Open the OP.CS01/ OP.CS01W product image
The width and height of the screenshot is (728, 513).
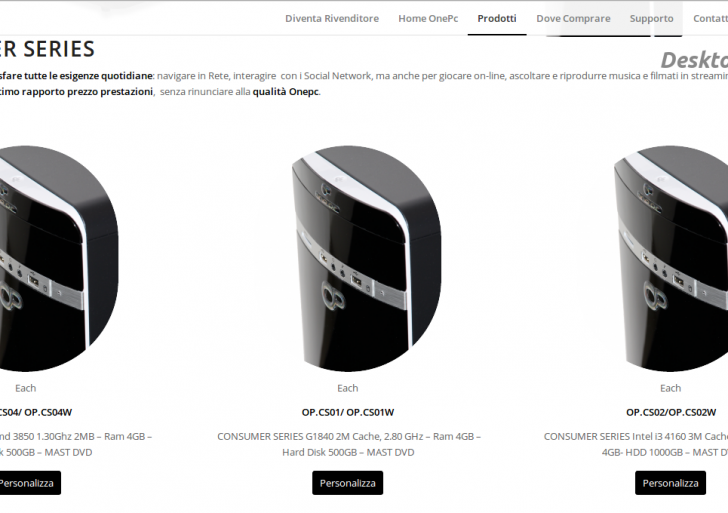(x=366, y=259)
